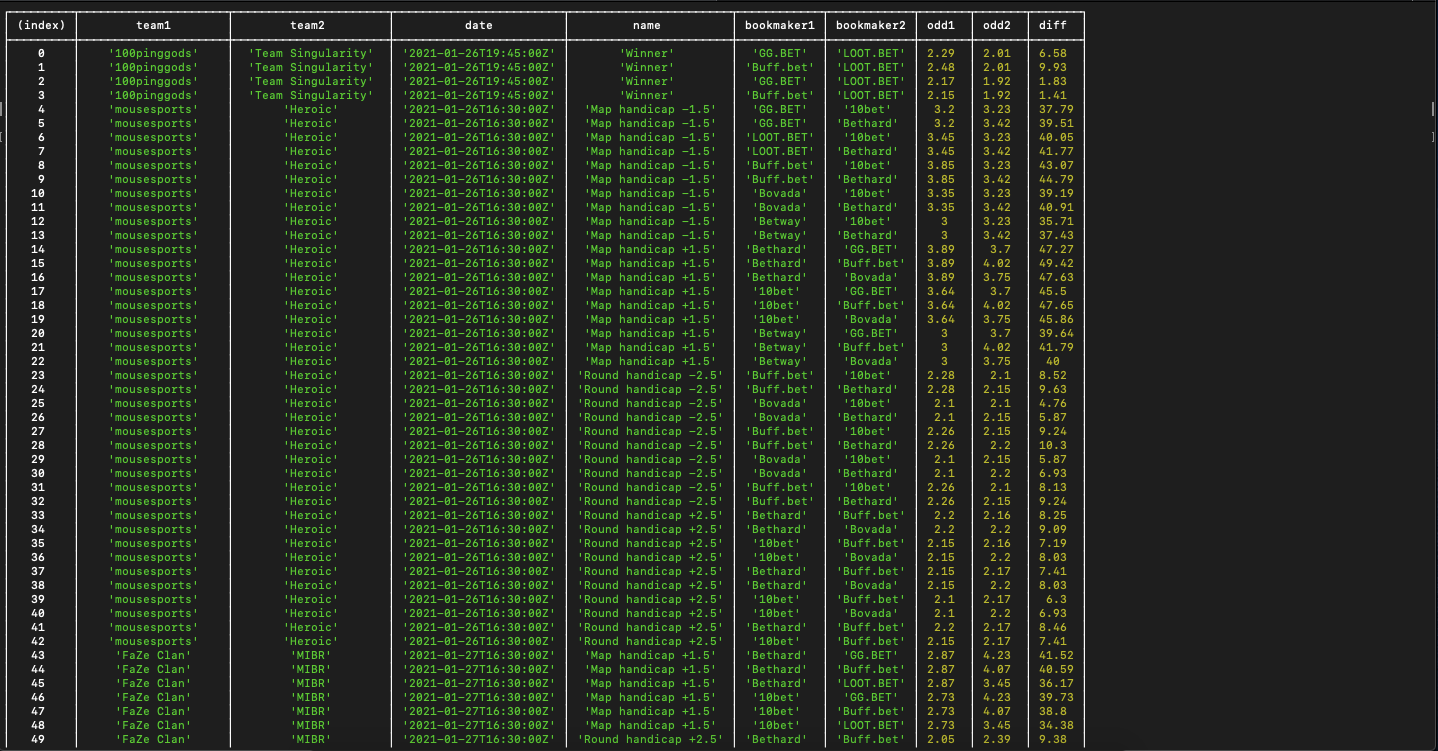Select 'Bovada' bookmaker1 in row 10

pos(781,193)
